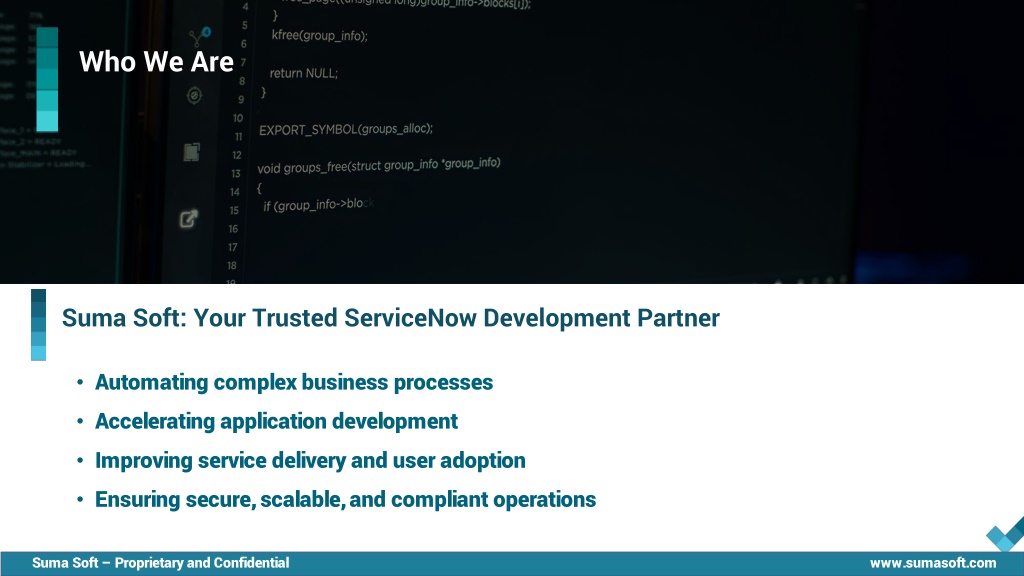Click the void groups_free function line
Screen dimensions: 1024x576
pos(379,165)
